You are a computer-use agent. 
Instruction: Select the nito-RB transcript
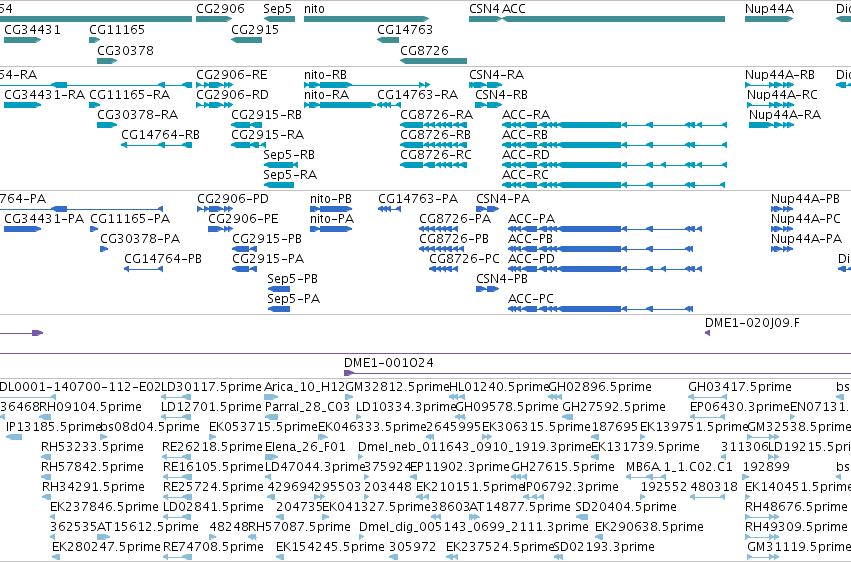[x=367, y=85]
